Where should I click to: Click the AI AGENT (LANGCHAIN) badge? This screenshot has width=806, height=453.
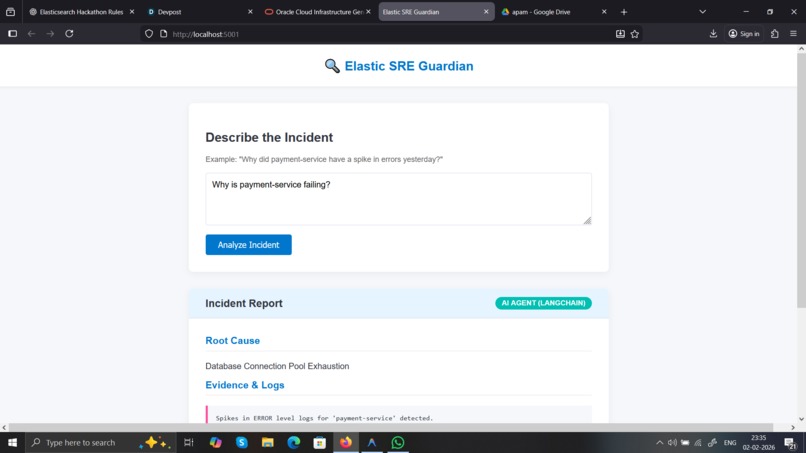pos(543,303)
